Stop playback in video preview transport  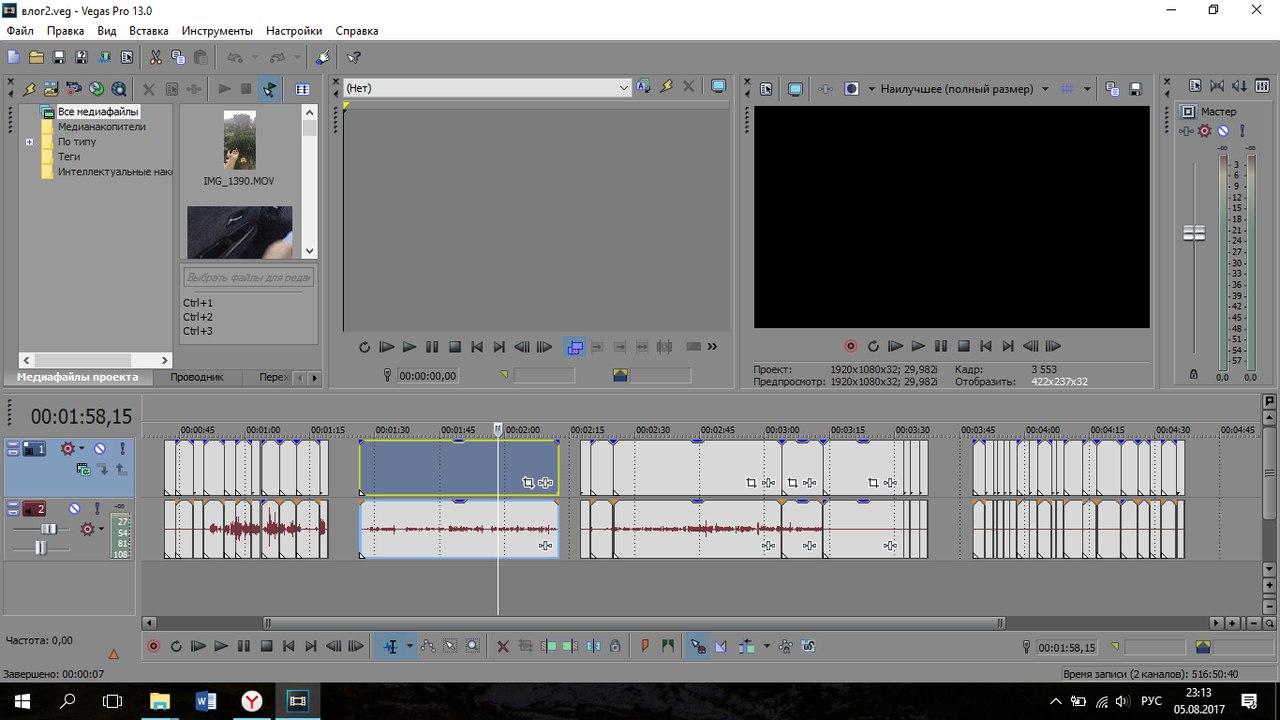[963, 346]
